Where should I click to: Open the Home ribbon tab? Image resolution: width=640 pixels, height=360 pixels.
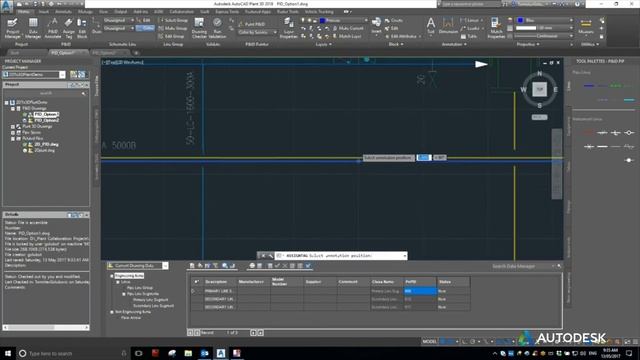tap(24, 12)
